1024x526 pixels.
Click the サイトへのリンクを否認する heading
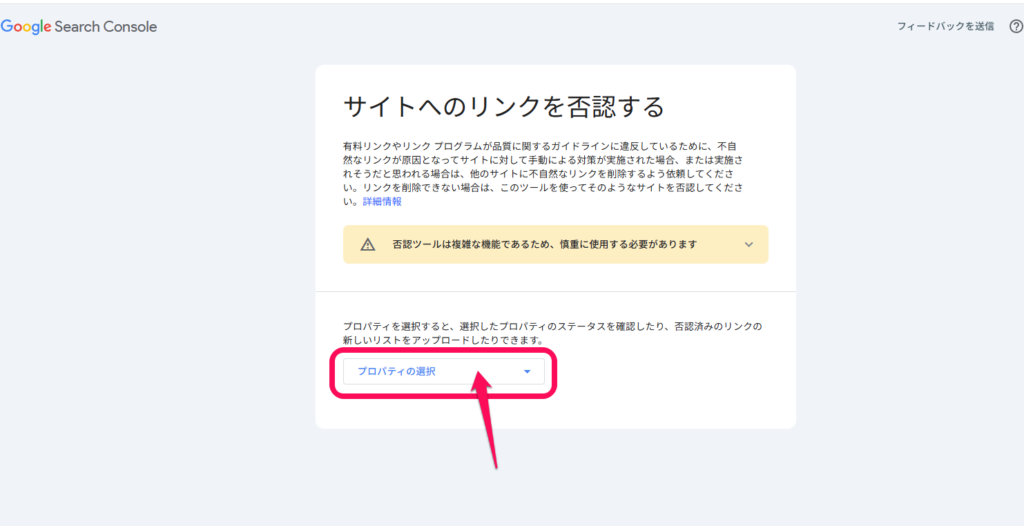503,107
